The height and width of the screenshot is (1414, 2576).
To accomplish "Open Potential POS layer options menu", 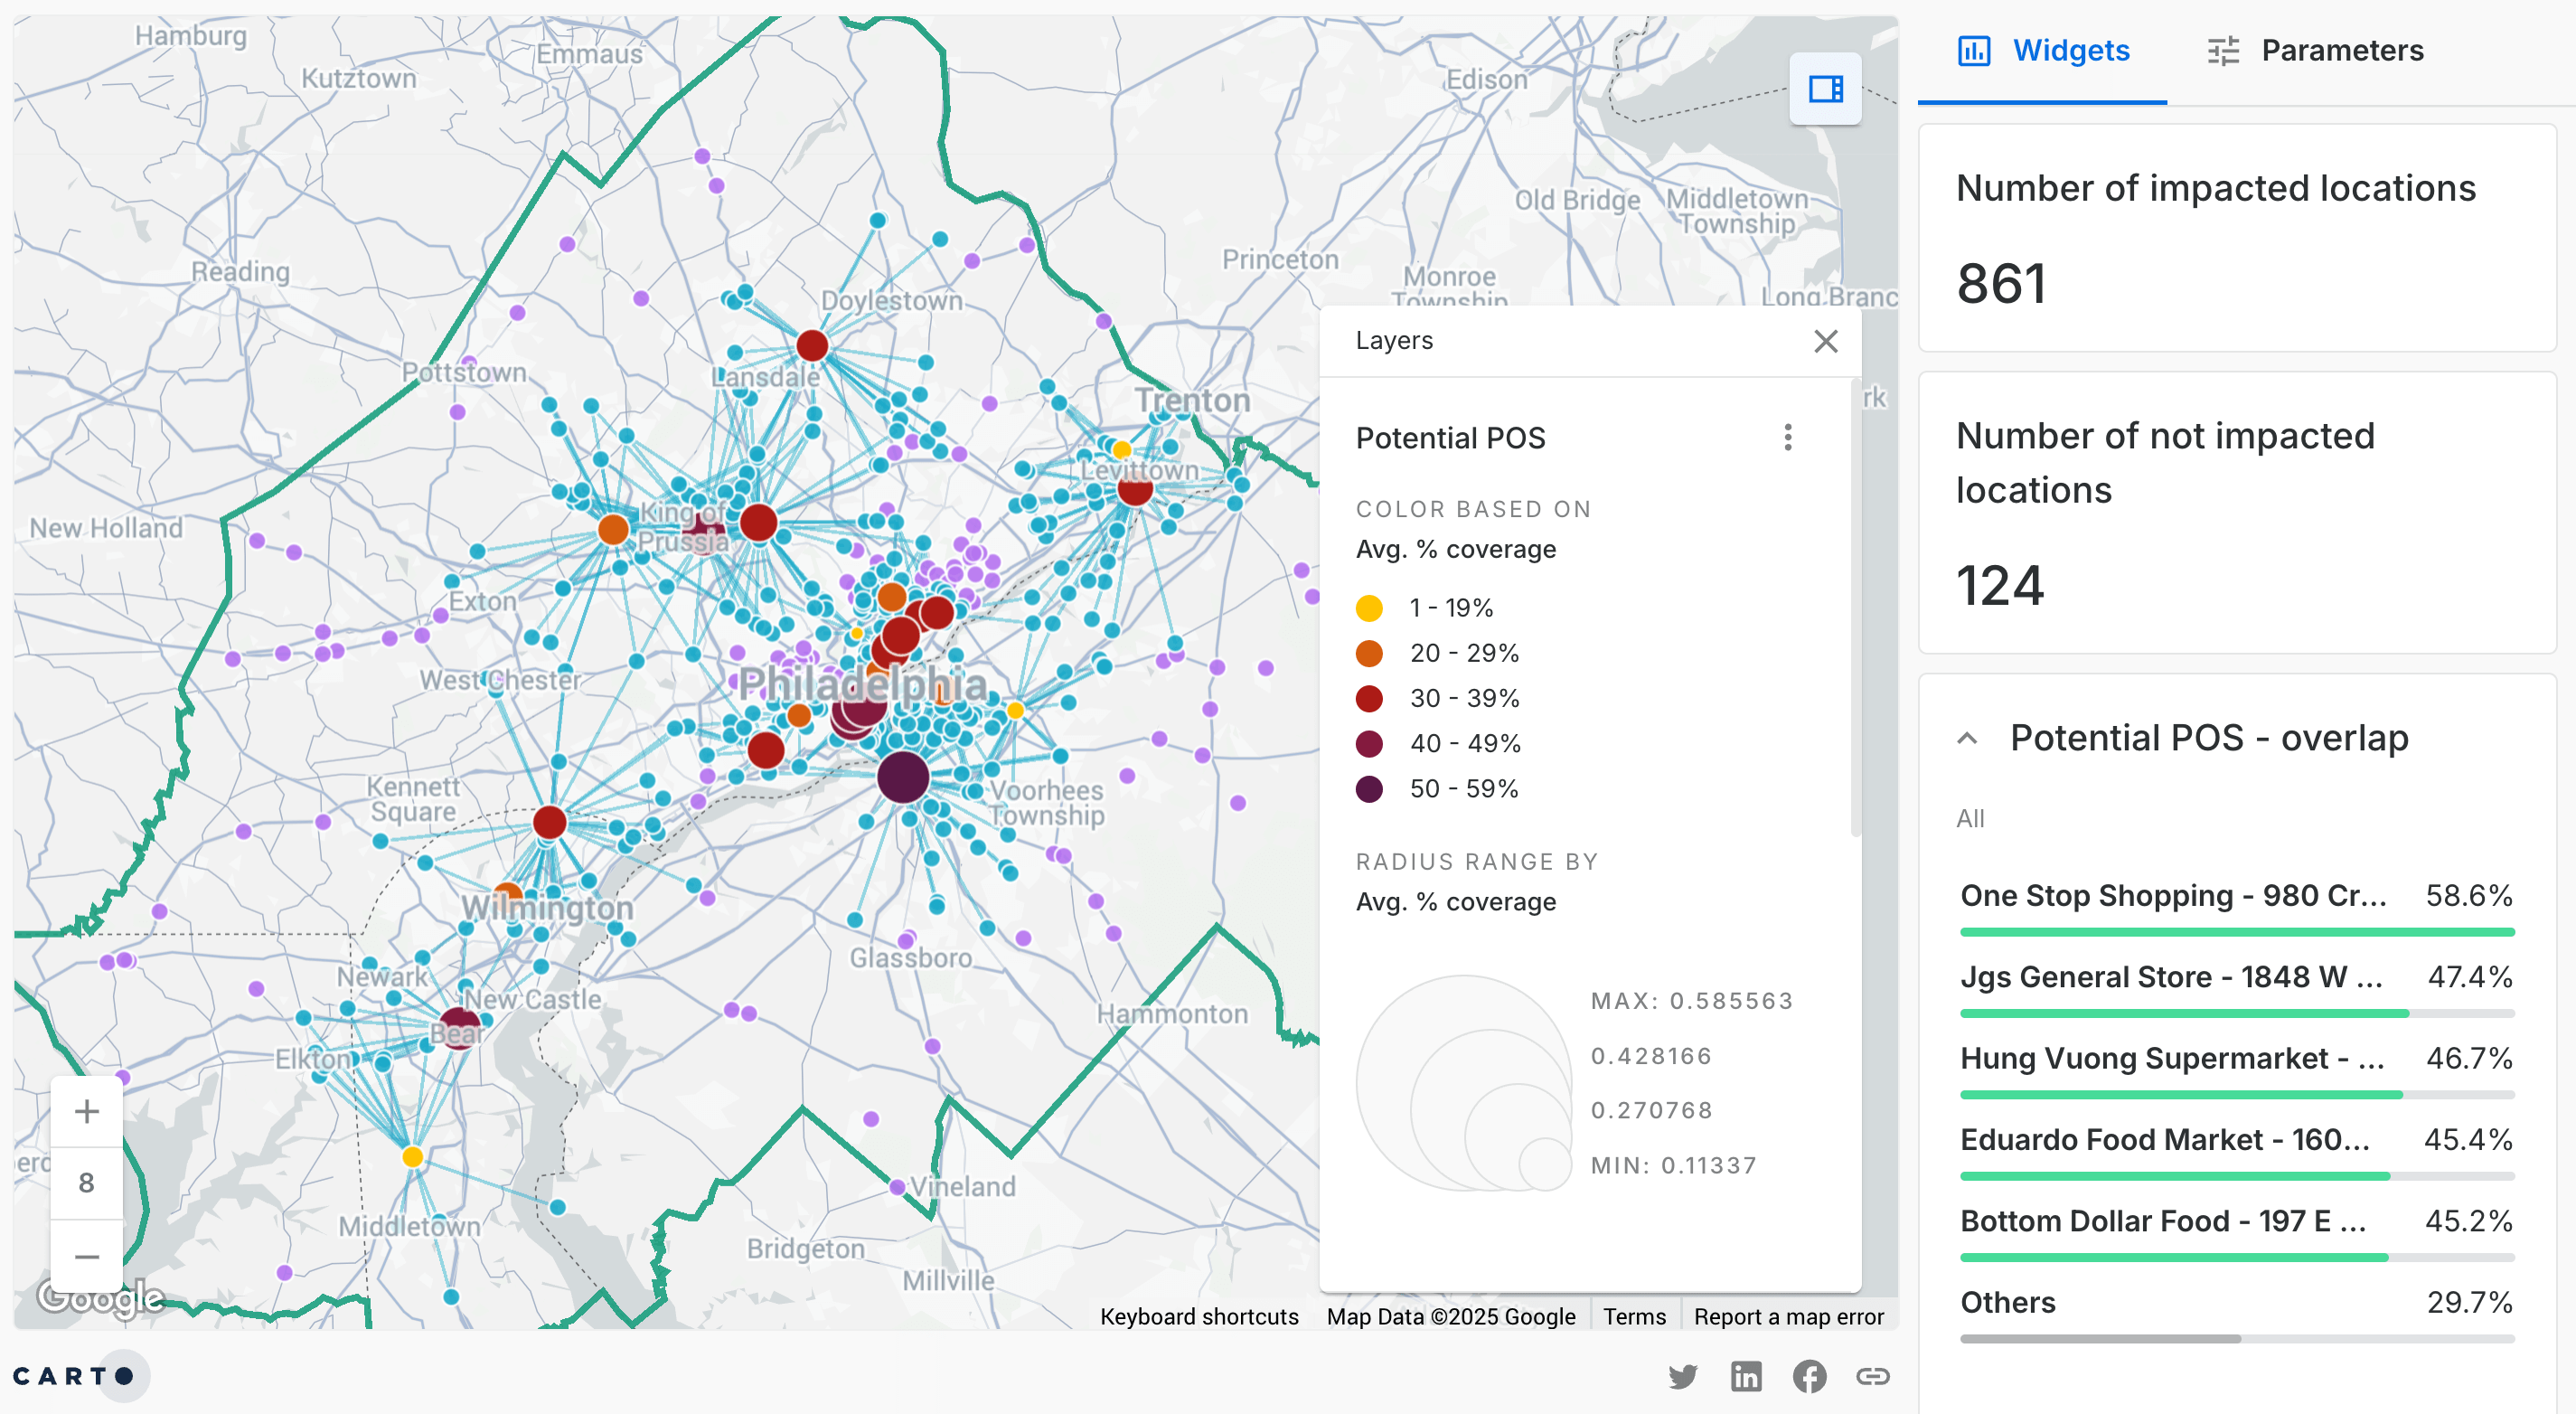I will pos(1787,437).
